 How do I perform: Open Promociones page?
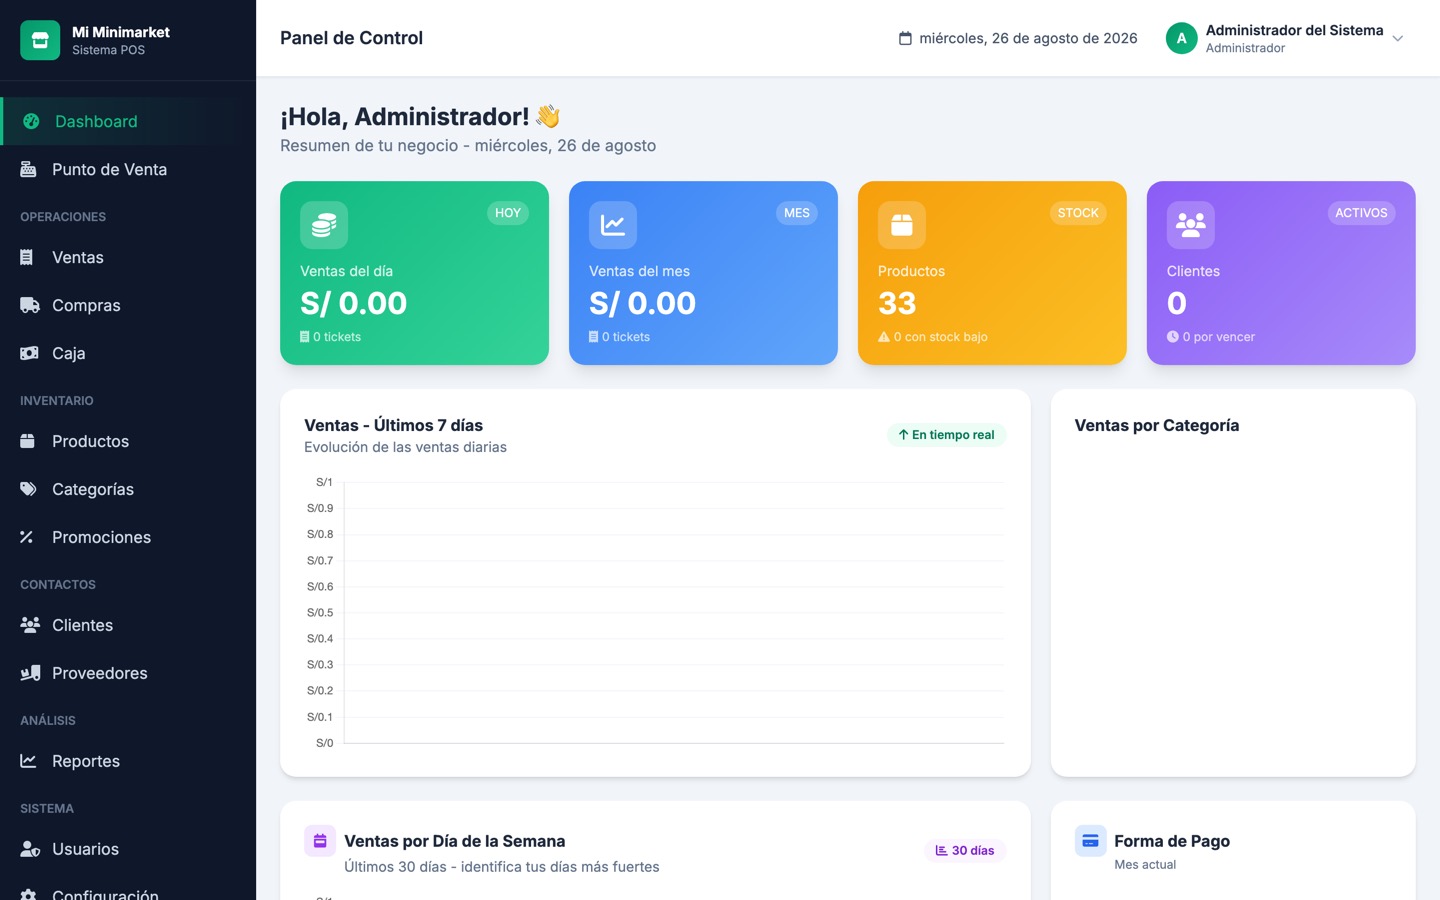[128, 537]
